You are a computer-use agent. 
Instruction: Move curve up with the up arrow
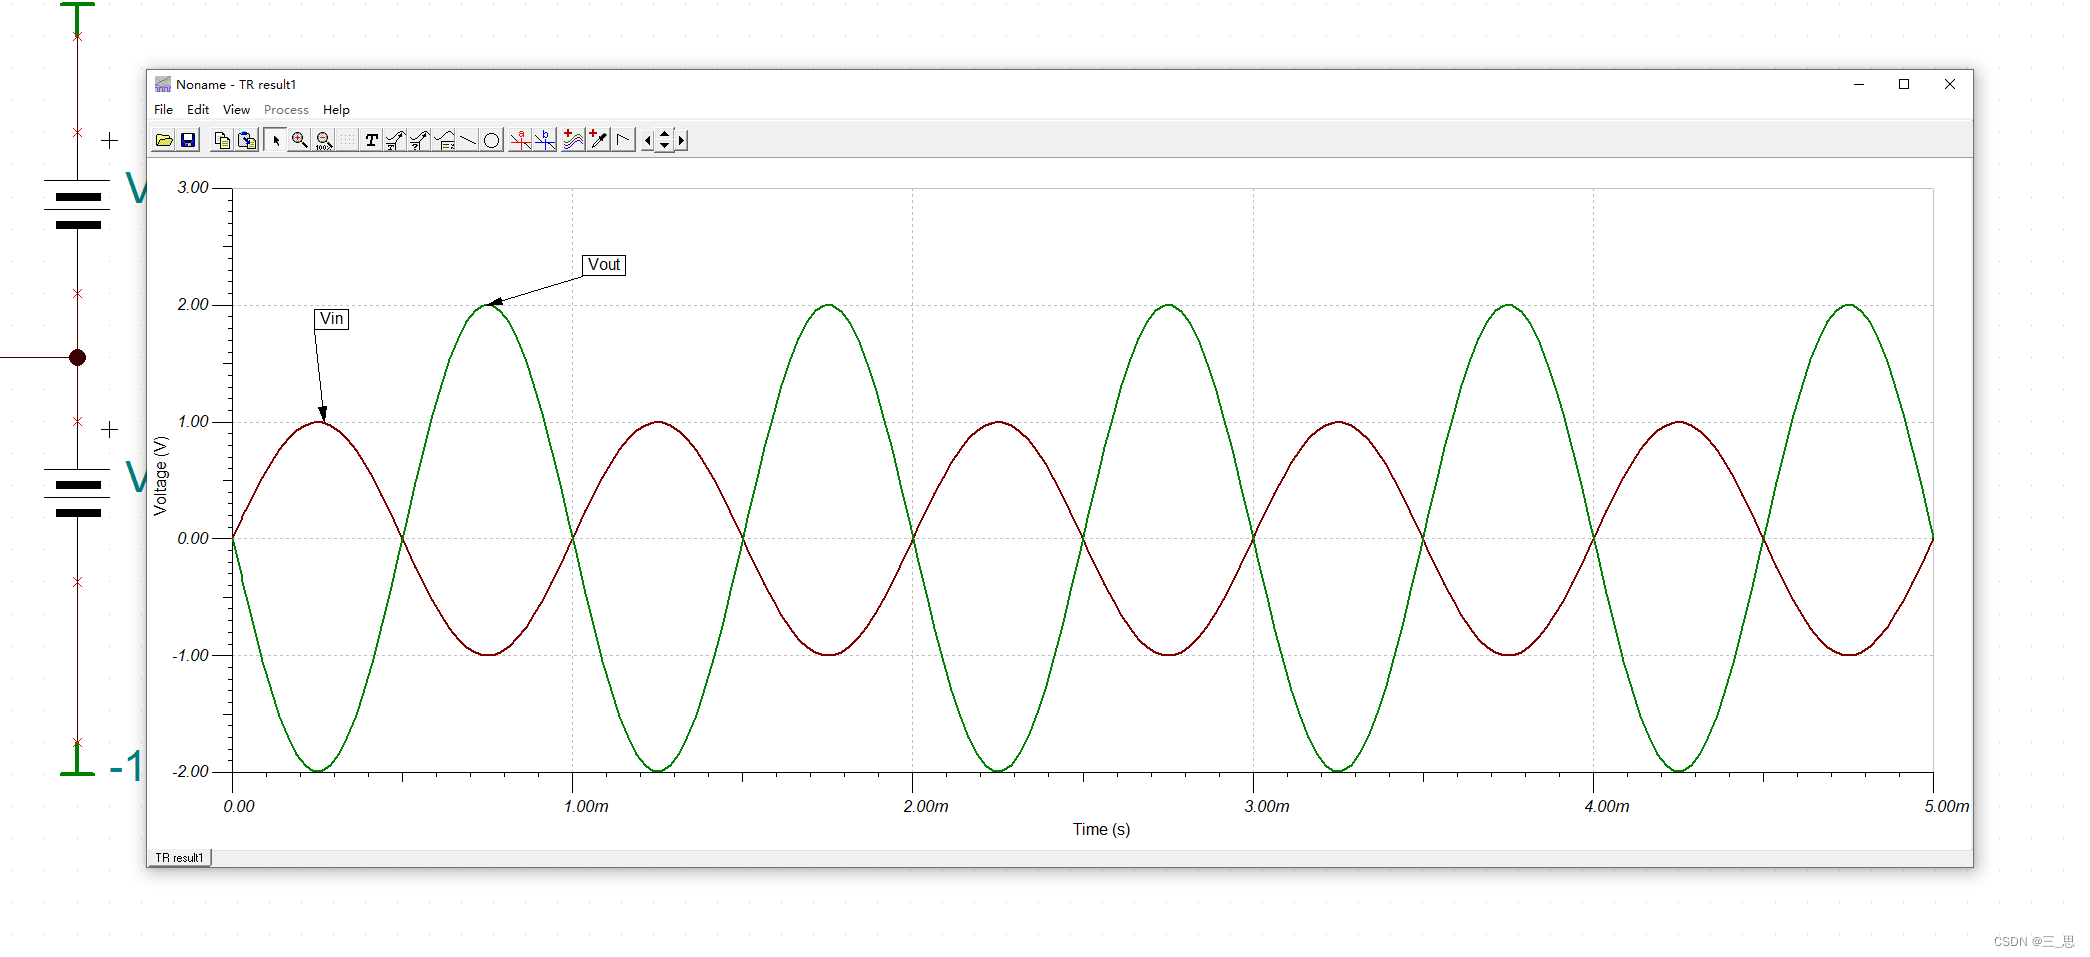[x=664, y=134]
